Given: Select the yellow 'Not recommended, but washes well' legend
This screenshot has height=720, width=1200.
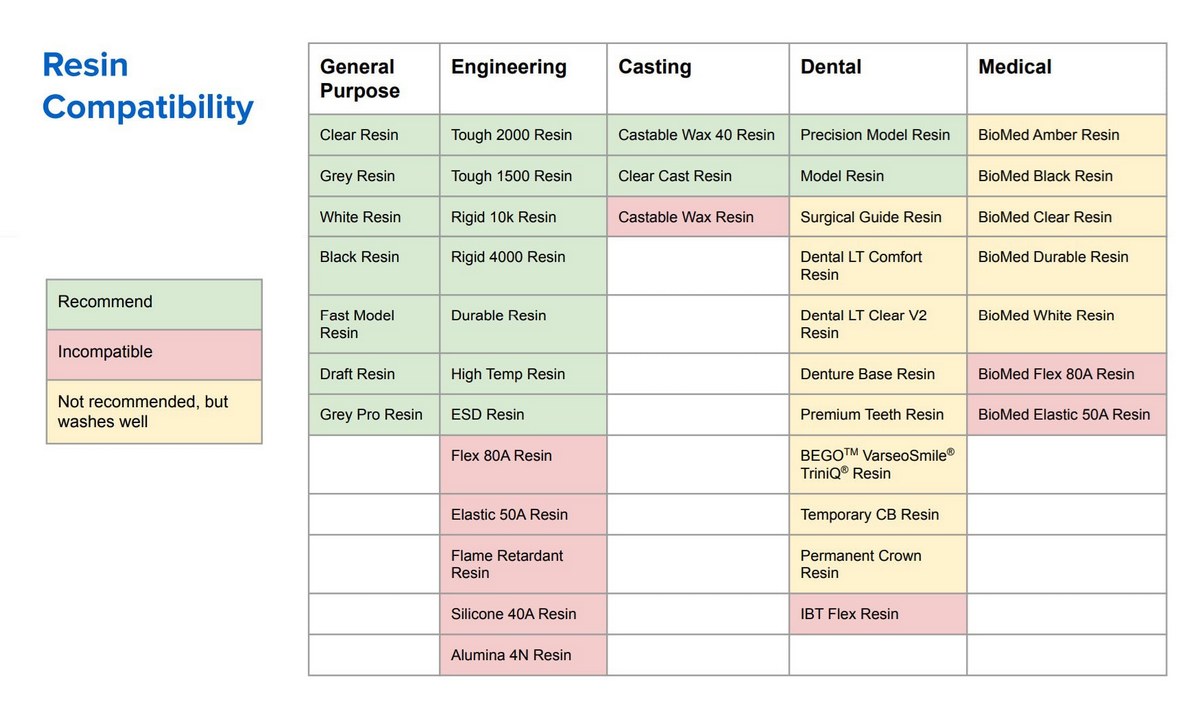Looking at the screenshot, I should (x=154, y=411).
